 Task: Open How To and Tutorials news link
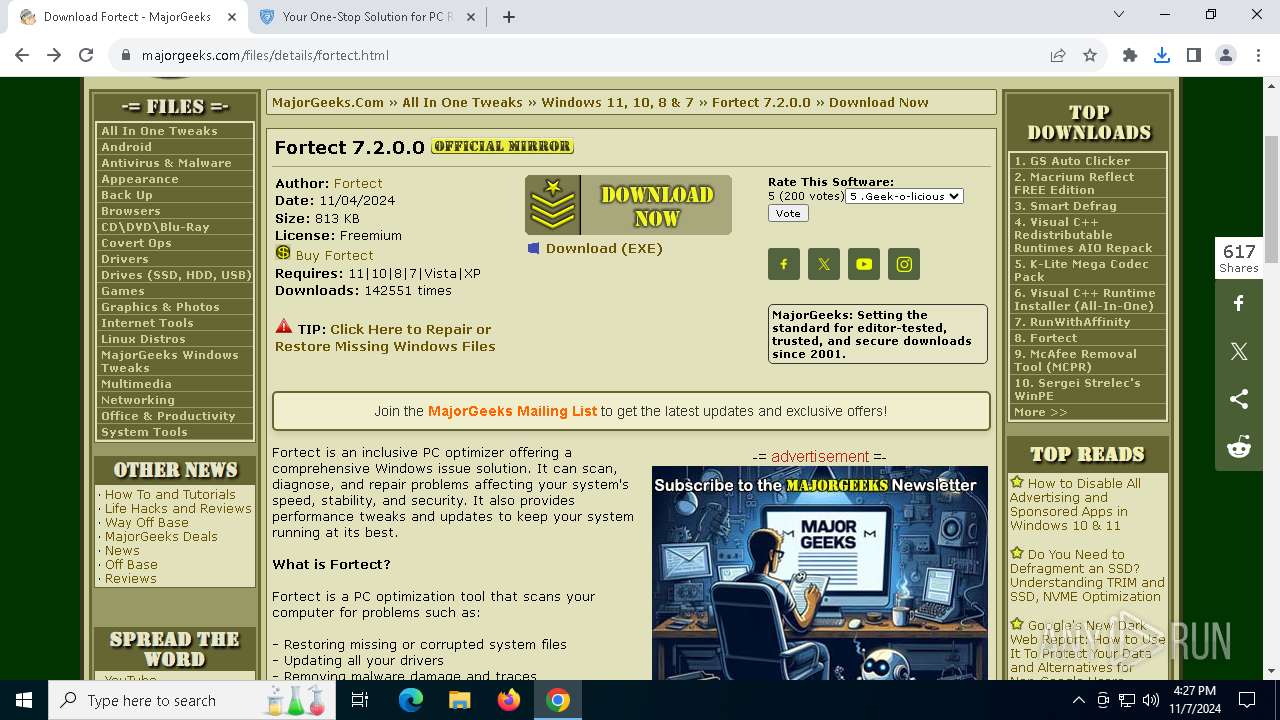click(170, 494)
